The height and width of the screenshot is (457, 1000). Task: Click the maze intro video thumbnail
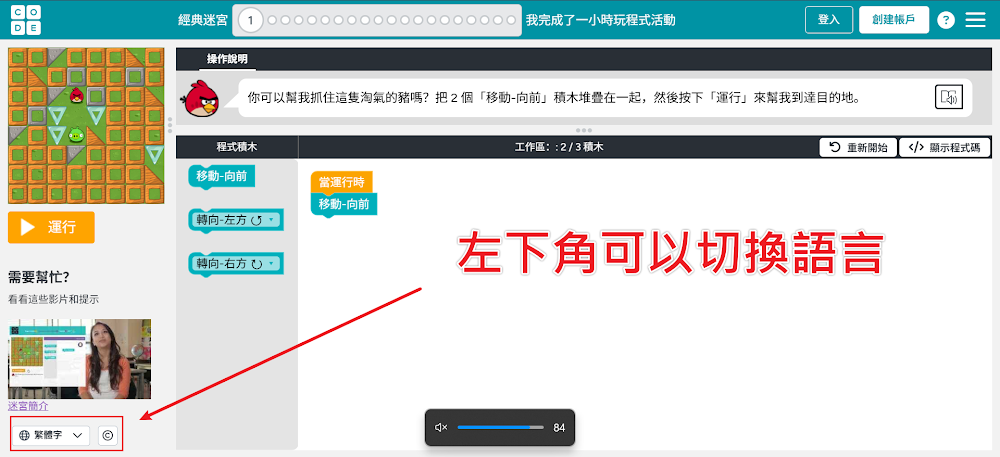tap(79, 359)
